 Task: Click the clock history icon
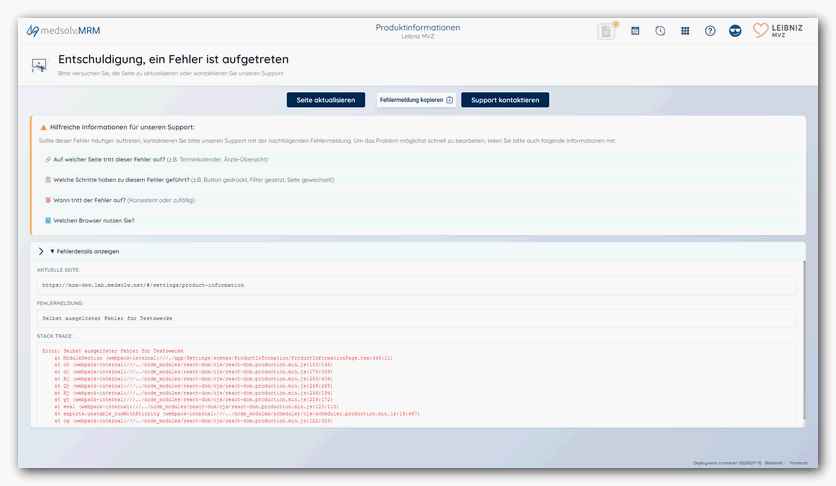tap(660, 31)
